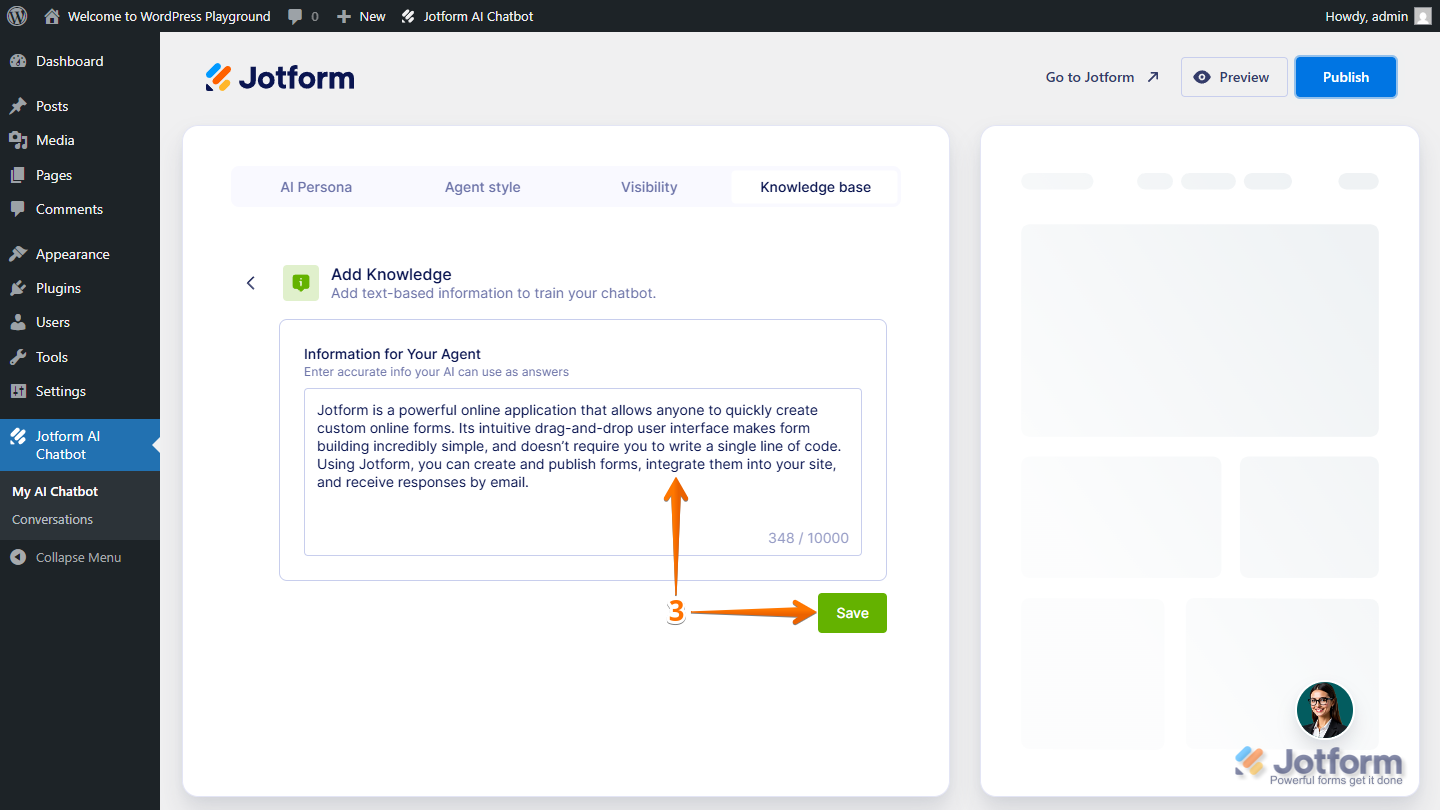Open the Pages menu item
The image size is (1440, 810).
tap(80, 175)
